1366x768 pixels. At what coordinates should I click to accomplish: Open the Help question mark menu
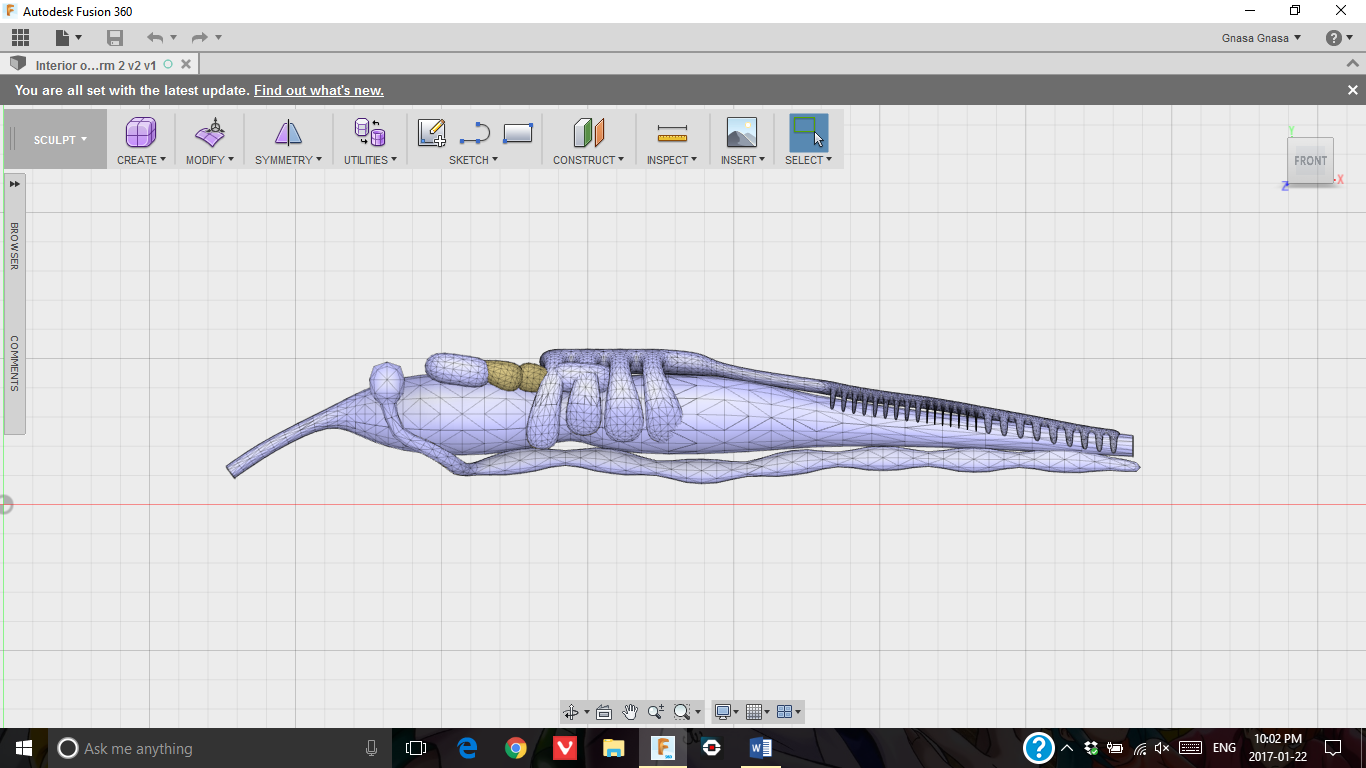pos(1339,38)
